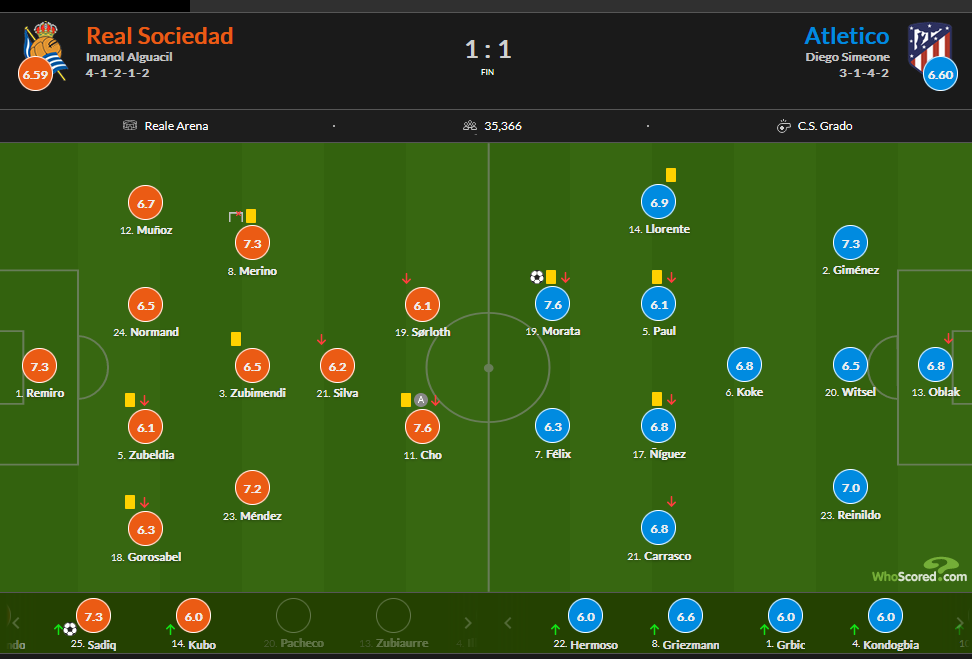Click the stadium icon beside Reale Arena

[x=130, y=125]
